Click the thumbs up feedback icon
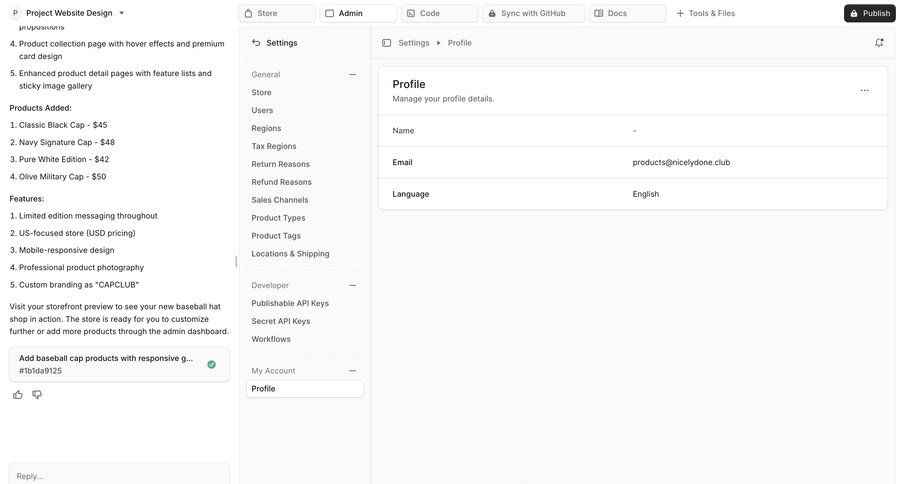Screen dimensions: 900x484 pos(18,394)
